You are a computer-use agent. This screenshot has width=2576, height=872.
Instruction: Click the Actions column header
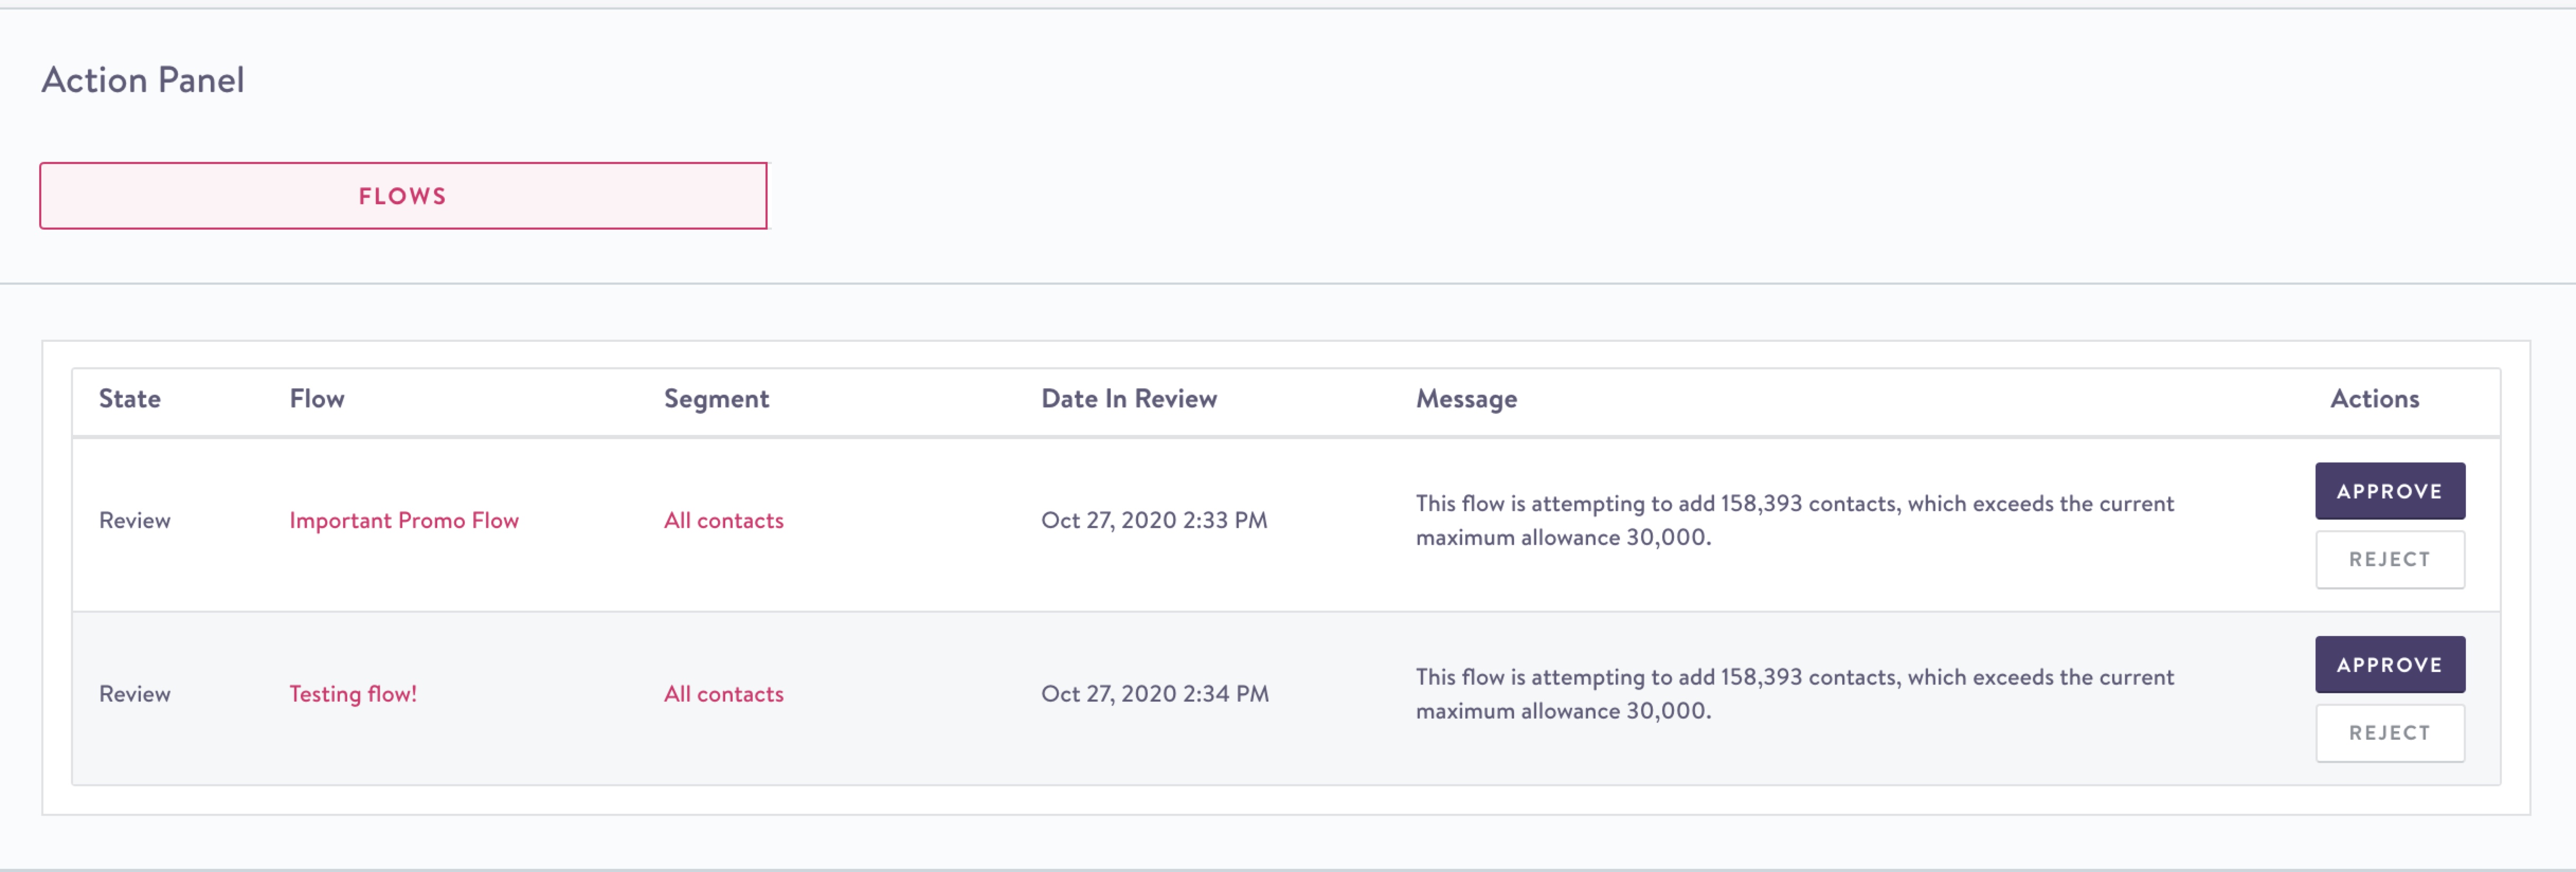pyautogui.click(x=2374, y=399)
